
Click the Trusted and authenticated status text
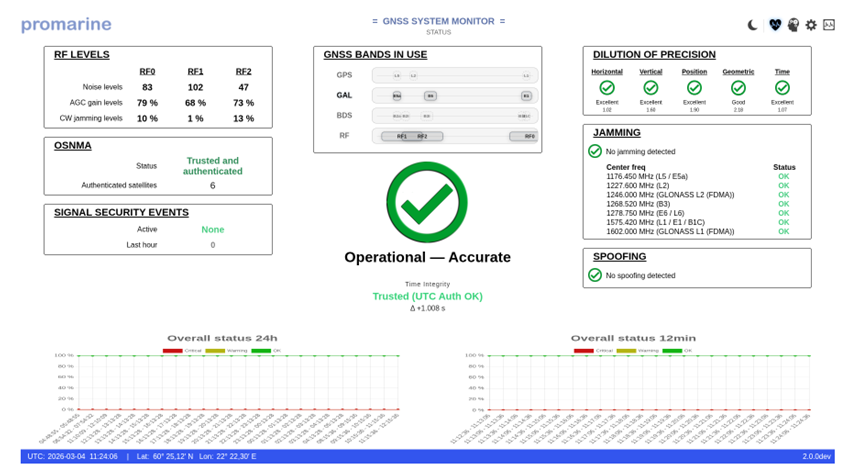pyautogui.click(x=213, y=166)
